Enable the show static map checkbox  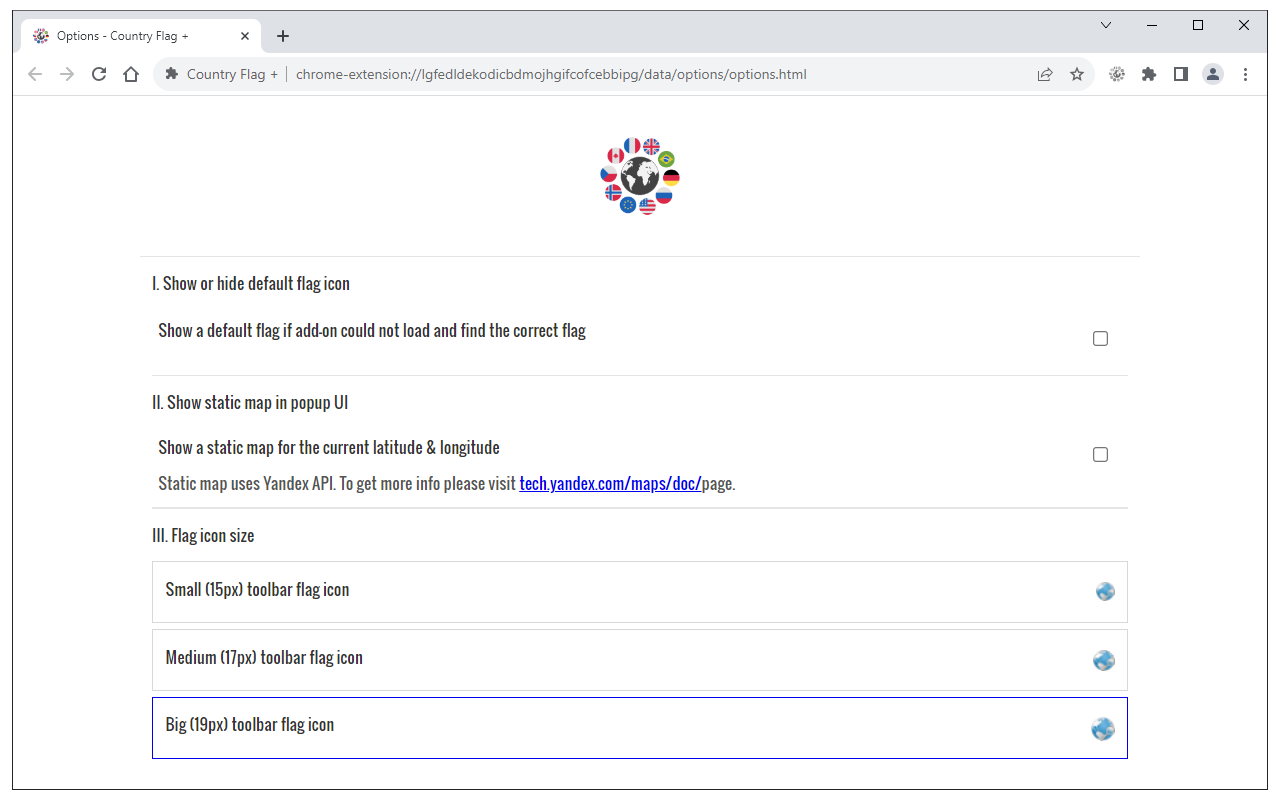coord(1100,455)
